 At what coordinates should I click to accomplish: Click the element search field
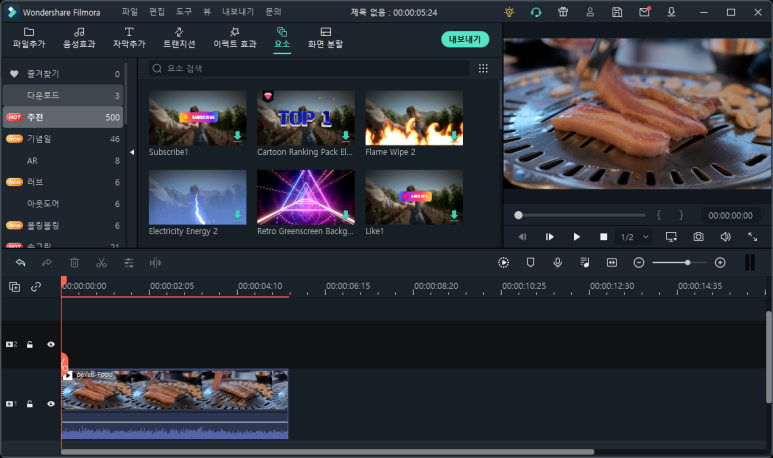click(309, 68)
